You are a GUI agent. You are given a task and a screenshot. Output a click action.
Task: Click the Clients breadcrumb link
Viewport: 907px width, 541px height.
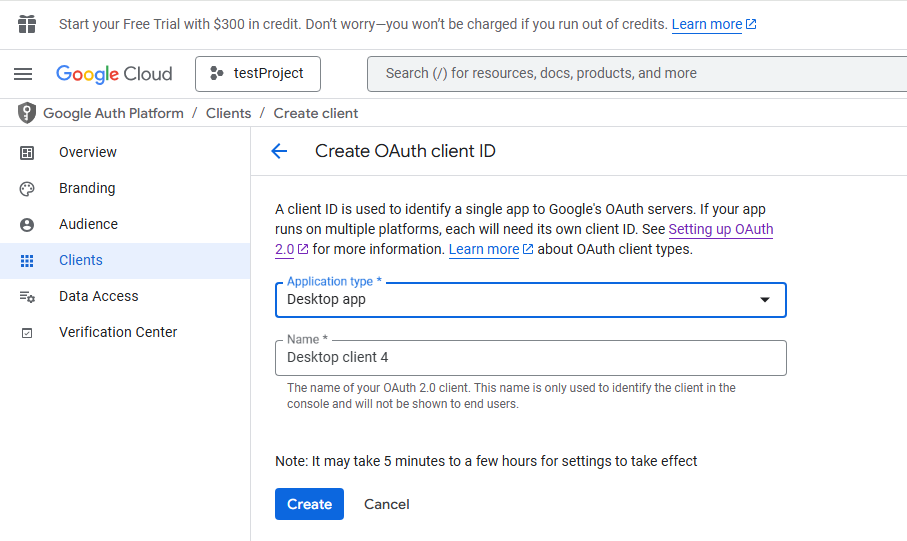(x=228, y=113)
